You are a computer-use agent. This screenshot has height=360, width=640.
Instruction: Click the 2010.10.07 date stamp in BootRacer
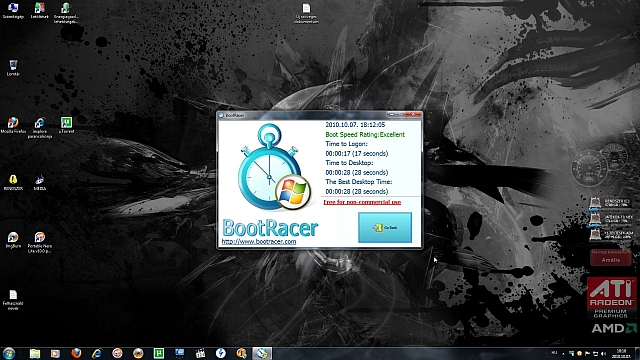pos(355,124)
